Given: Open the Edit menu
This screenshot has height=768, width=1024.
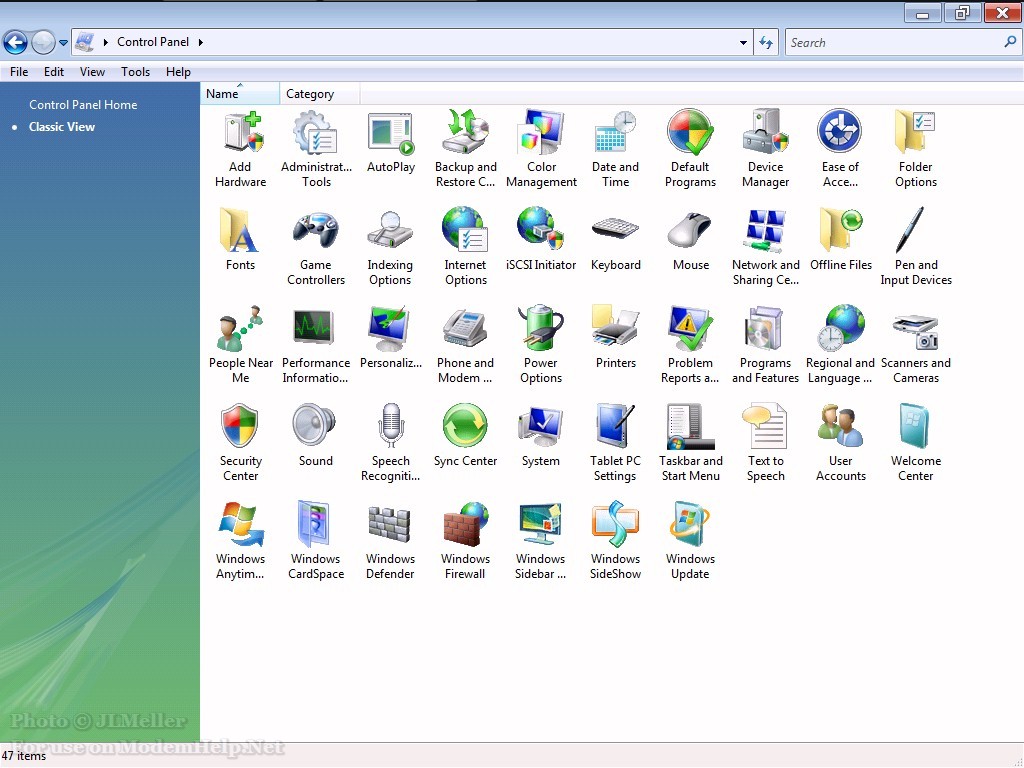Looking at the screenshot, I should [x=54, y=72].
